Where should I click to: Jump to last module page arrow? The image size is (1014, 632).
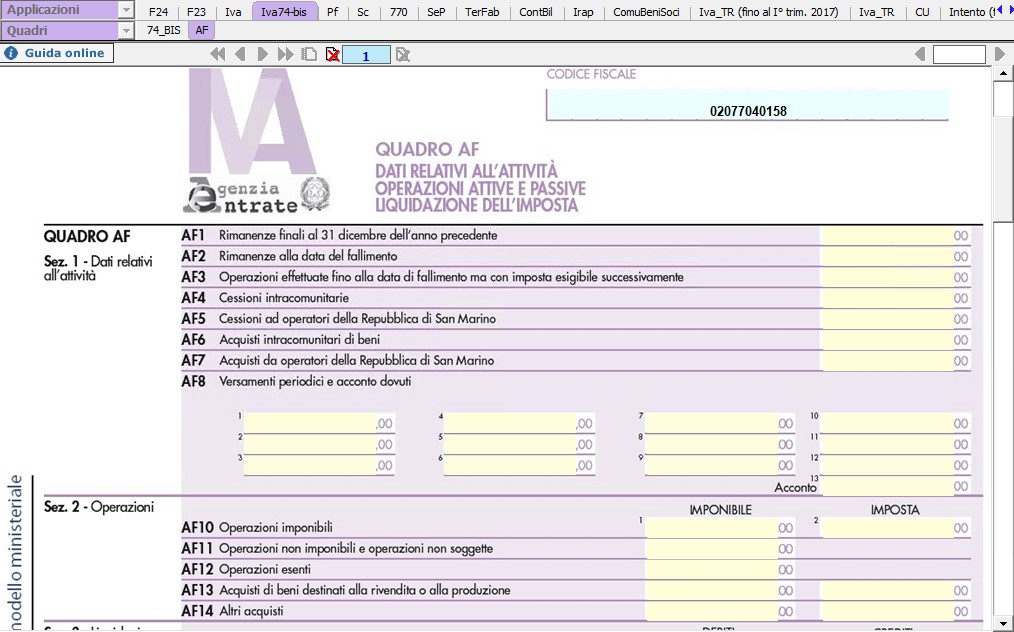[x=285, y=55]
